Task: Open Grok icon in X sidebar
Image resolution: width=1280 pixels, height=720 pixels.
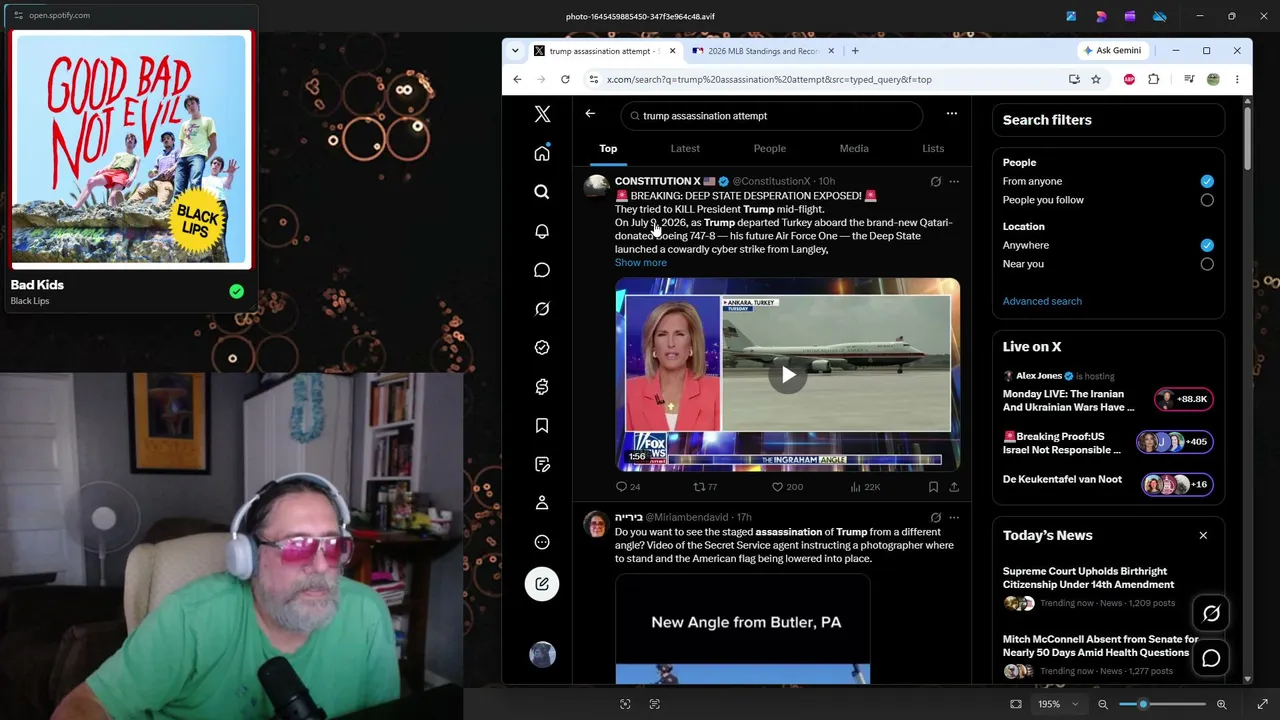Action: (x=542, y=309)
